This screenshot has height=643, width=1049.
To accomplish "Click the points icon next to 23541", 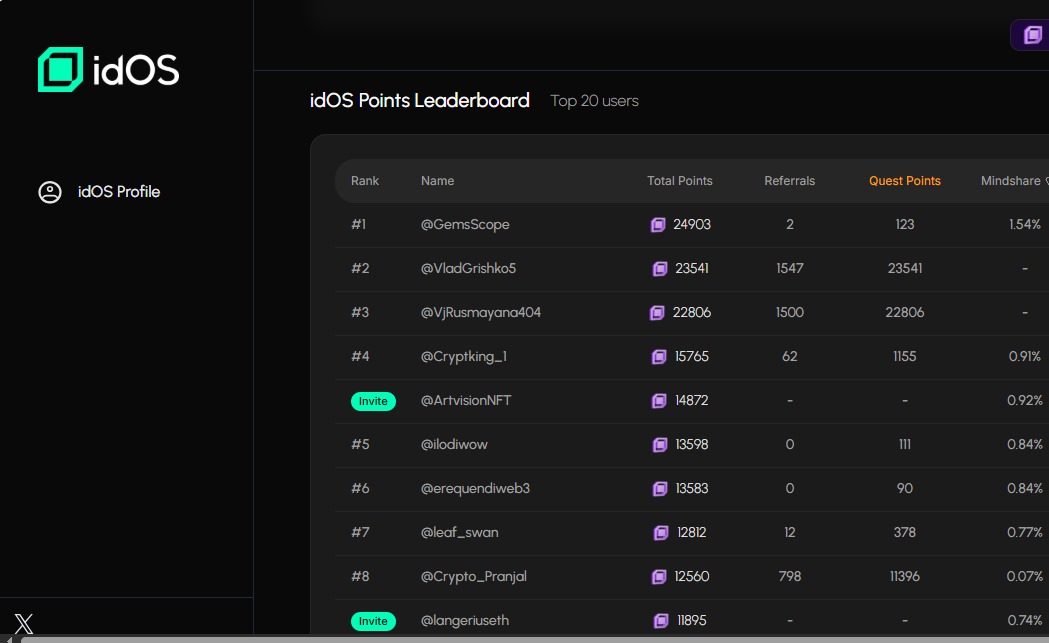I will (x=660, y=269).
